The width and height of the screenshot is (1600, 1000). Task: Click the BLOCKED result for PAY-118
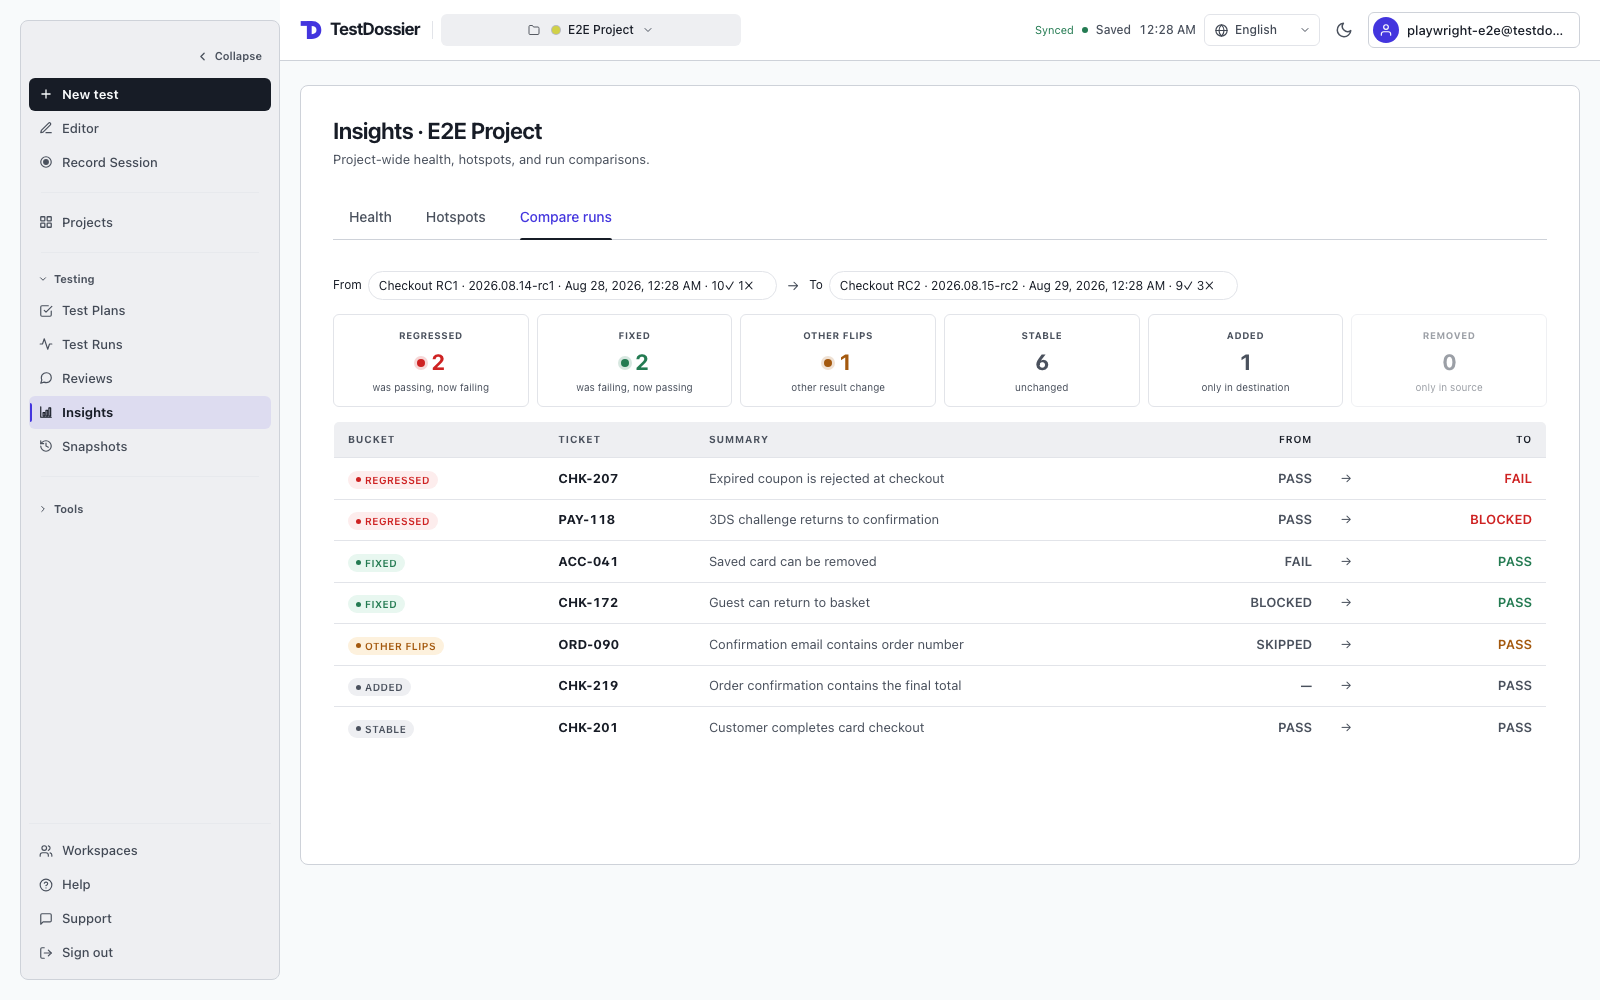click(x=1501, y=519)
